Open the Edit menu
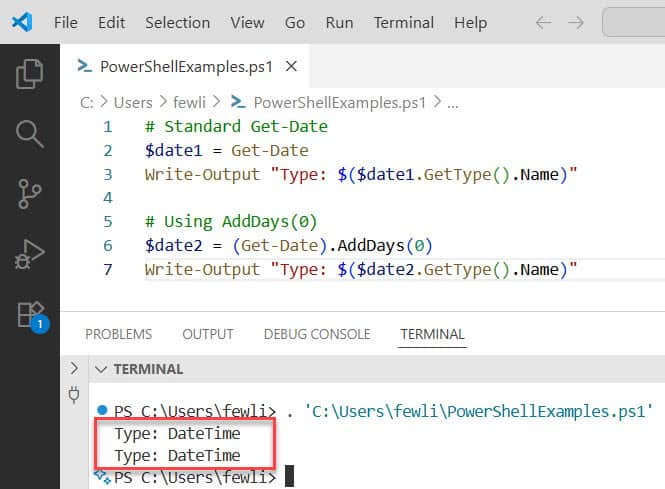This screenshot has height=489, width=665. [x=112, y=22]
